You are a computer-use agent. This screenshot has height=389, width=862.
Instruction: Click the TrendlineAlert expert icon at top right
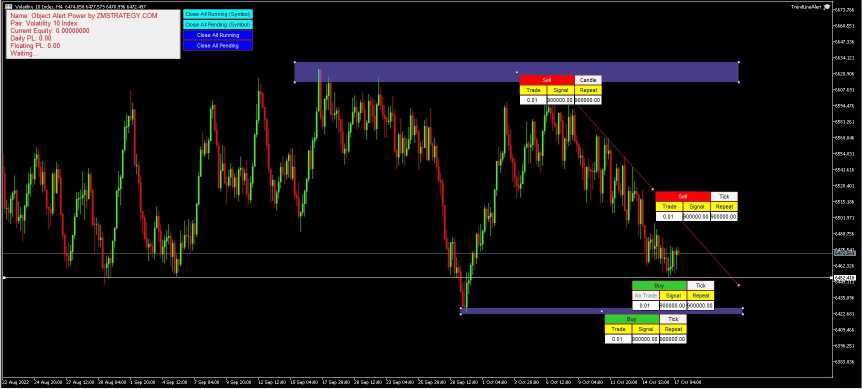click(x=827, y=7)
